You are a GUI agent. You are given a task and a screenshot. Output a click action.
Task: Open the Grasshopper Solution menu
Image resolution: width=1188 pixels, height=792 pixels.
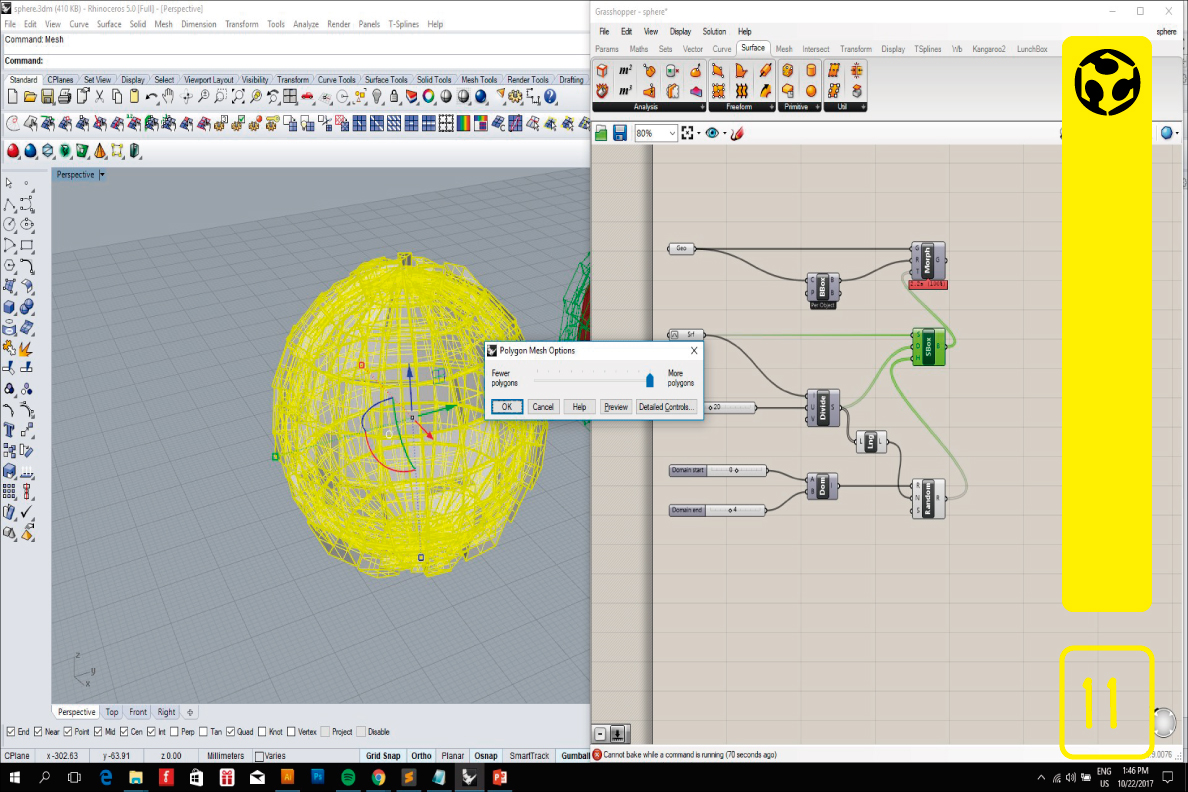[714, 32]
